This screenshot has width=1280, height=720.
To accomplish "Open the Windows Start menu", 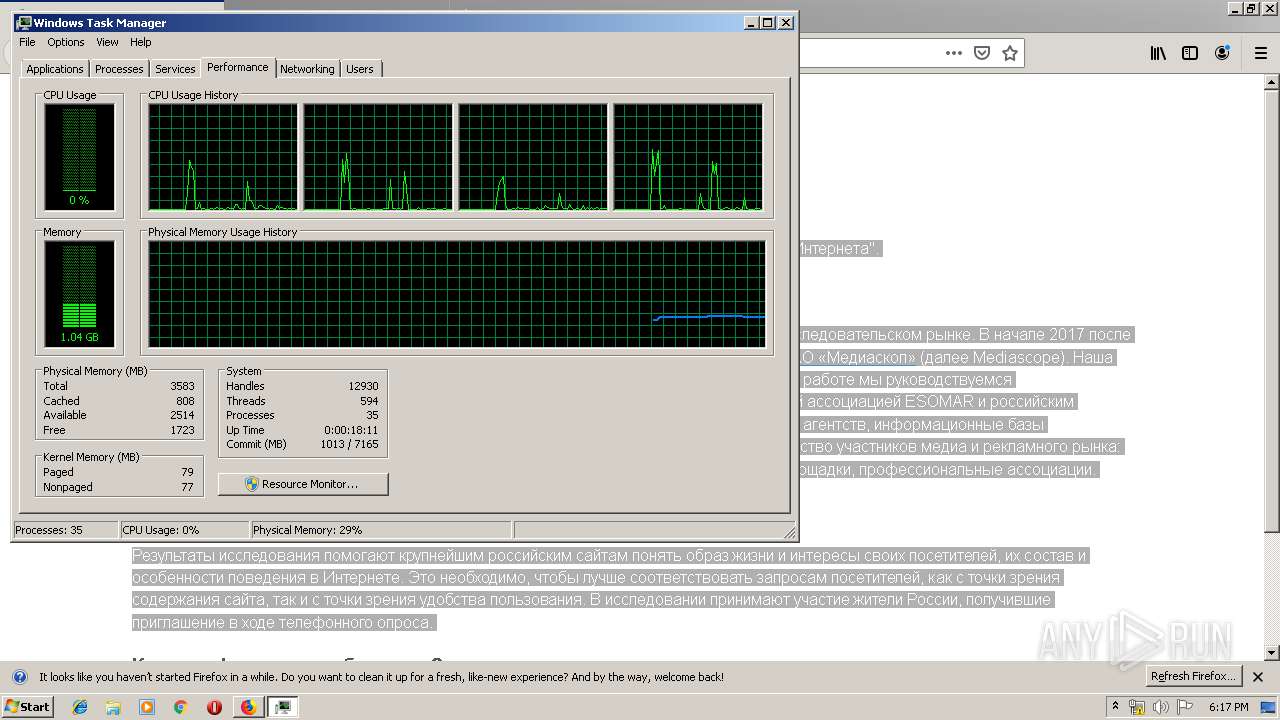I will click(28, 707).
